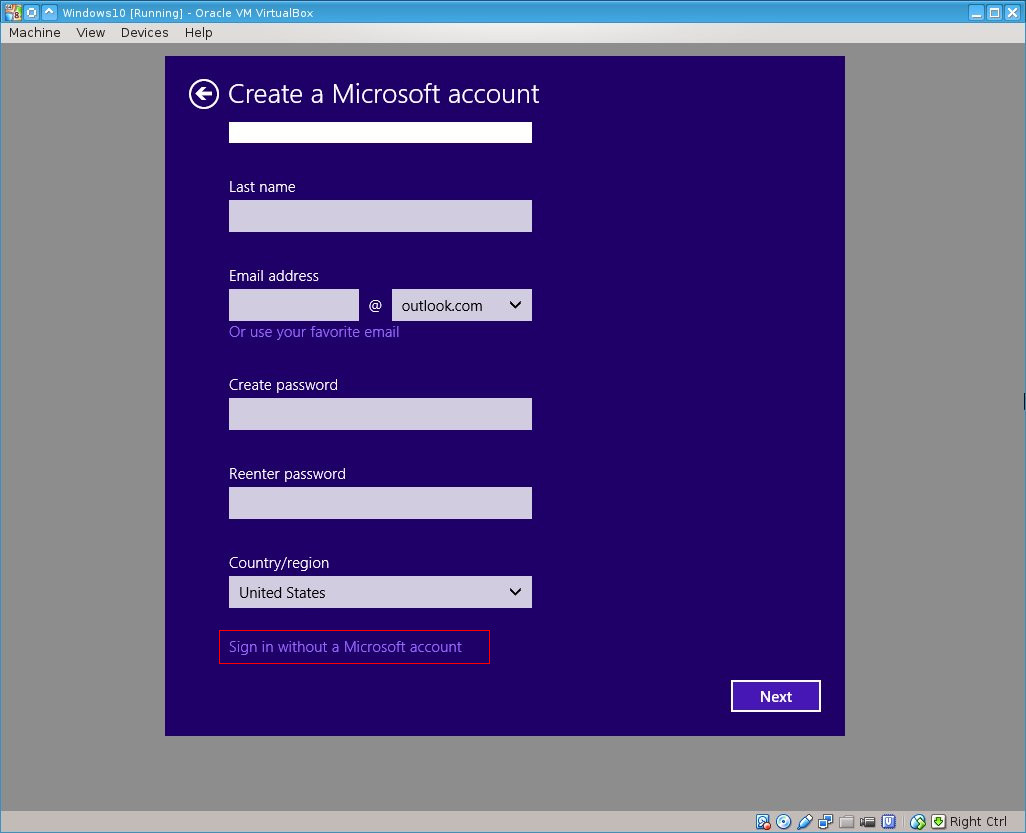
Task: Click the VirtualBox window icon in title bar
Action: 12,12
